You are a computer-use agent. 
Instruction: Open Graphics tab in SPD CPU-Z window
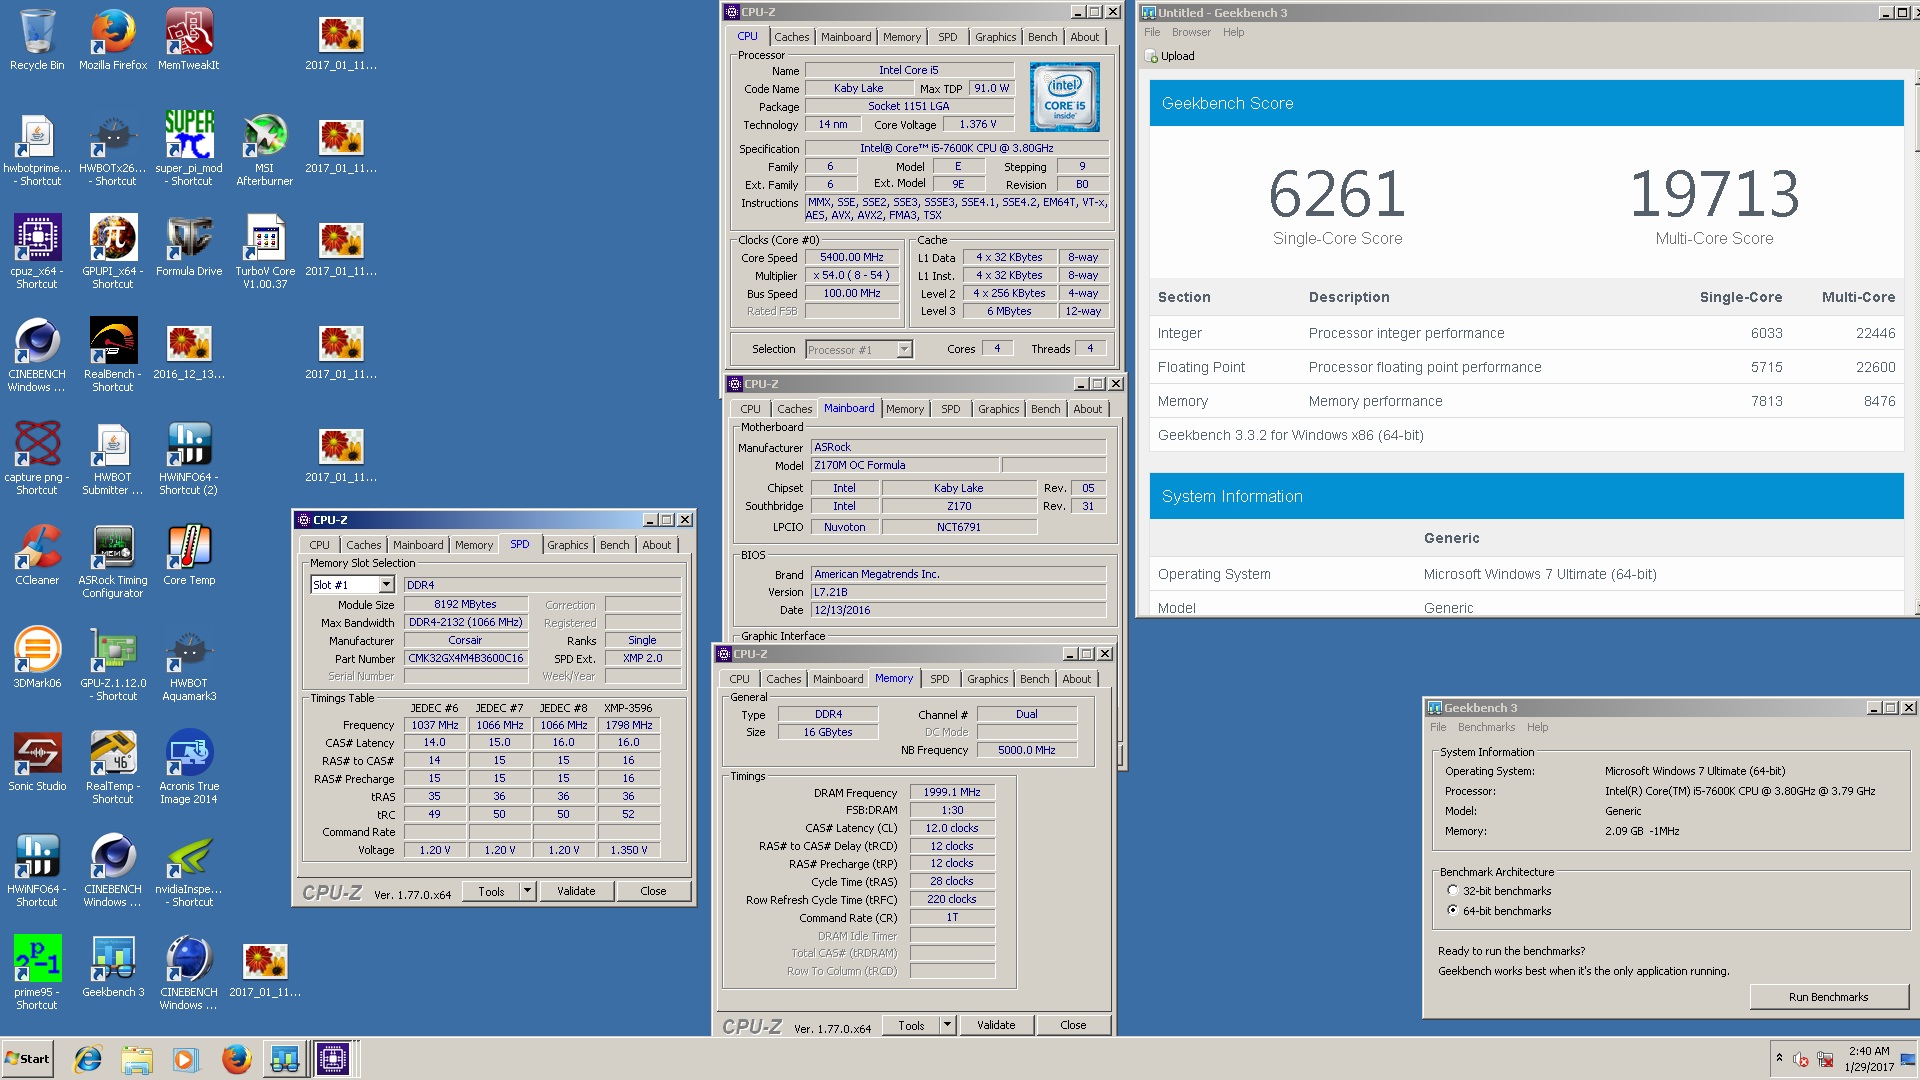(567, 545)
